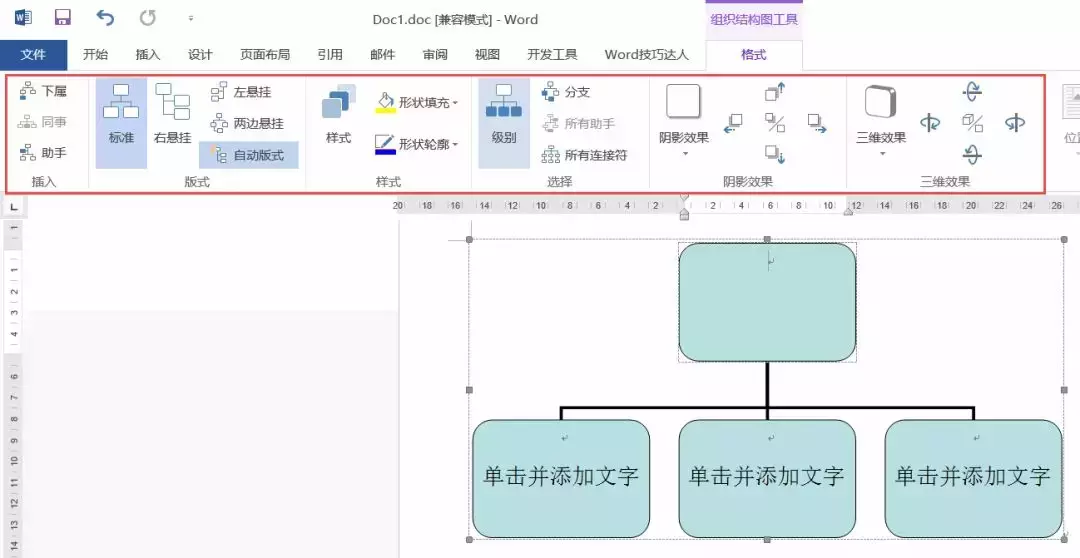Click the top-center handle of the chart frame

click(767, 239)
